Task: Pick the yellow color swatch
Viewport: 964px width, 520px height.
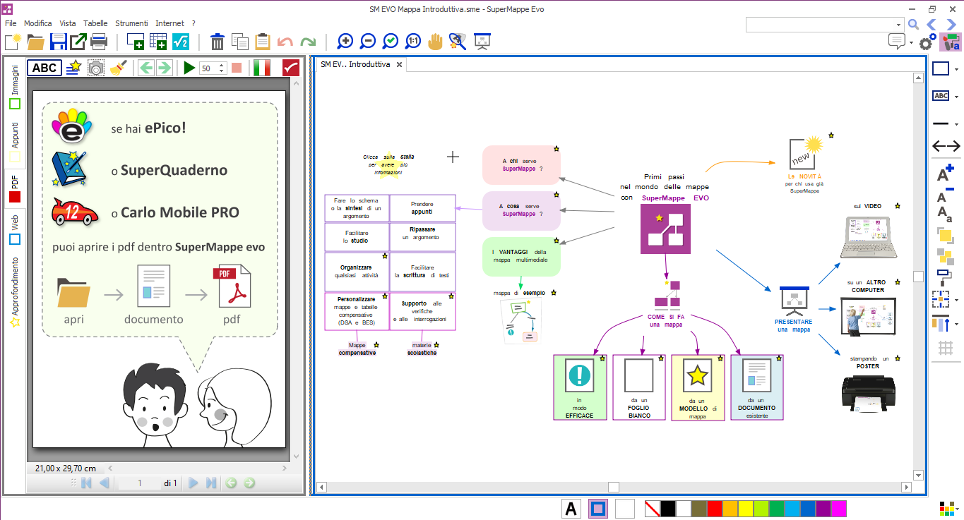Action: pyautogui.click(x=745, y=509)
